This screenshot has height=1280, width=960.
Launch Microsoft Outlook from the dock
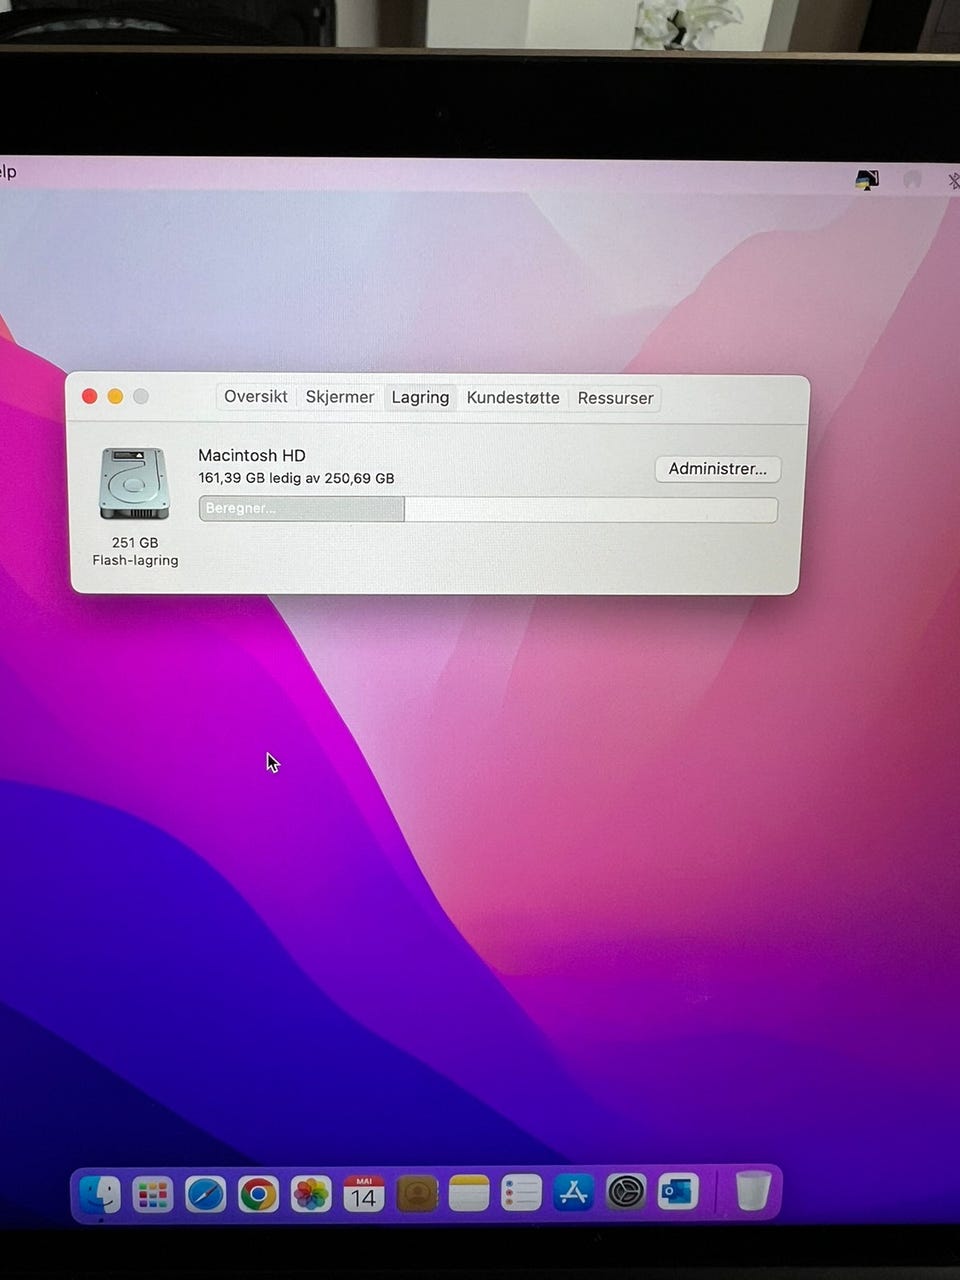point(678,1193)
